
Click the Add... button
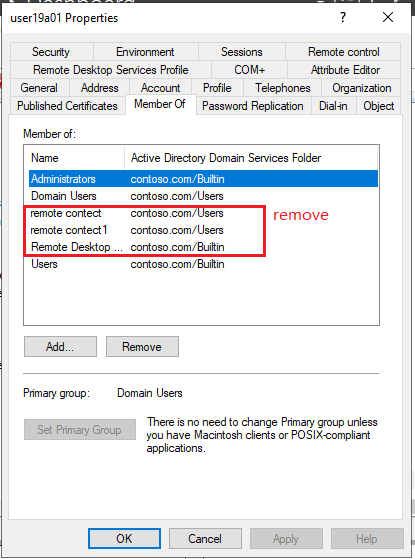[60, 347]
